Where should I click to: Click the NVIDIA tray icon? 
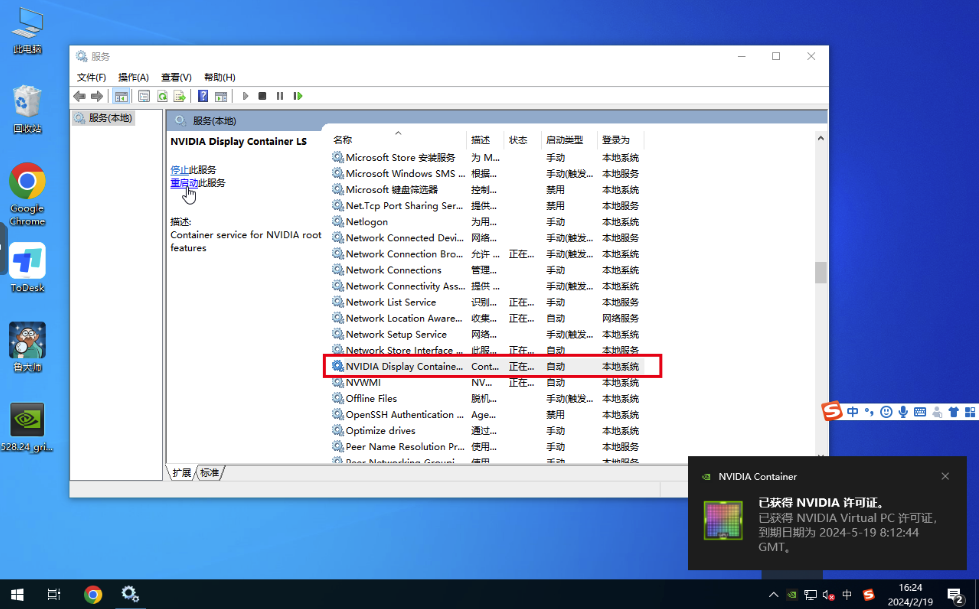(x=792, y=595)
